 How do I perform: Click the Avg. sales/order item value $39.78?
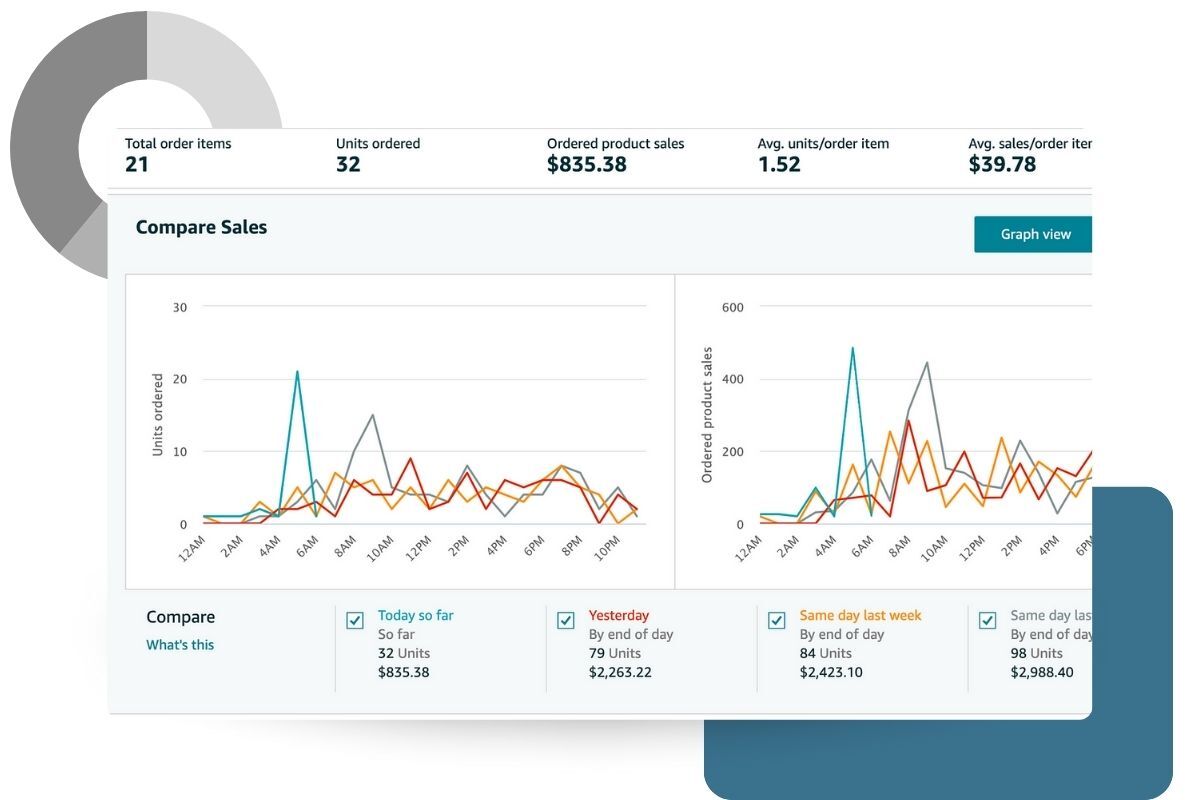point(1002,165)
